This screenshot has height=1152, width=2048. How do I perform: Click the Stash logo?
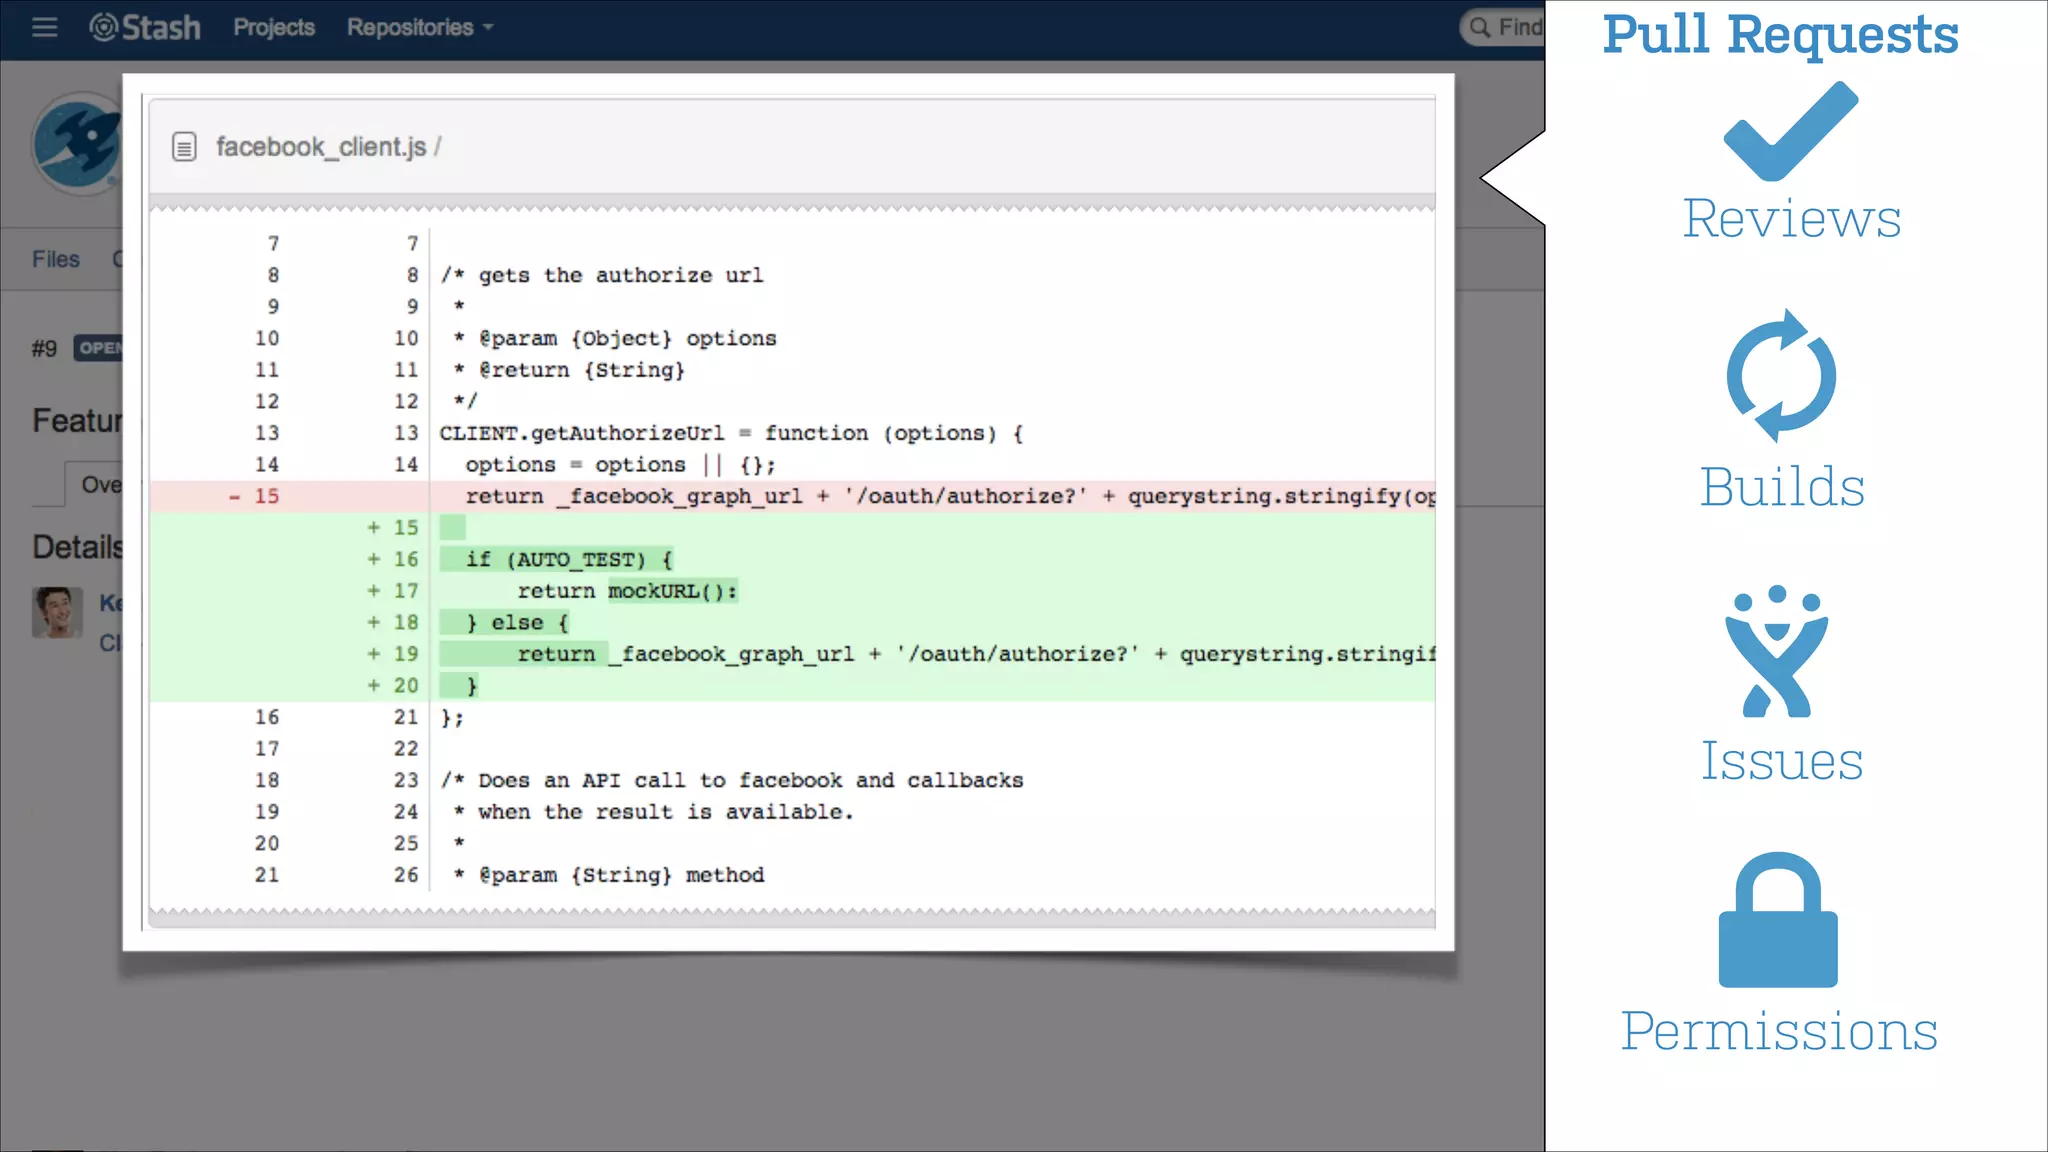145,27
